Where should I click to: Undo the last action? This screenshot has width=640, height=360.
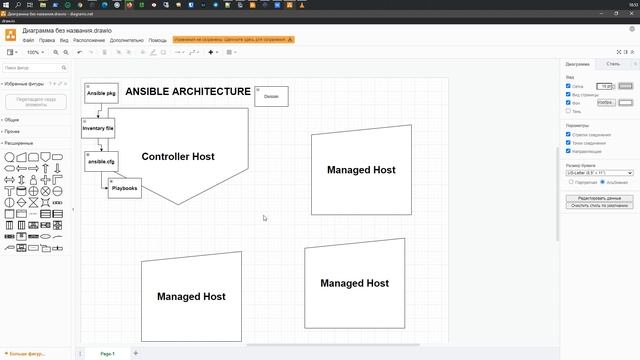[80, 52]
